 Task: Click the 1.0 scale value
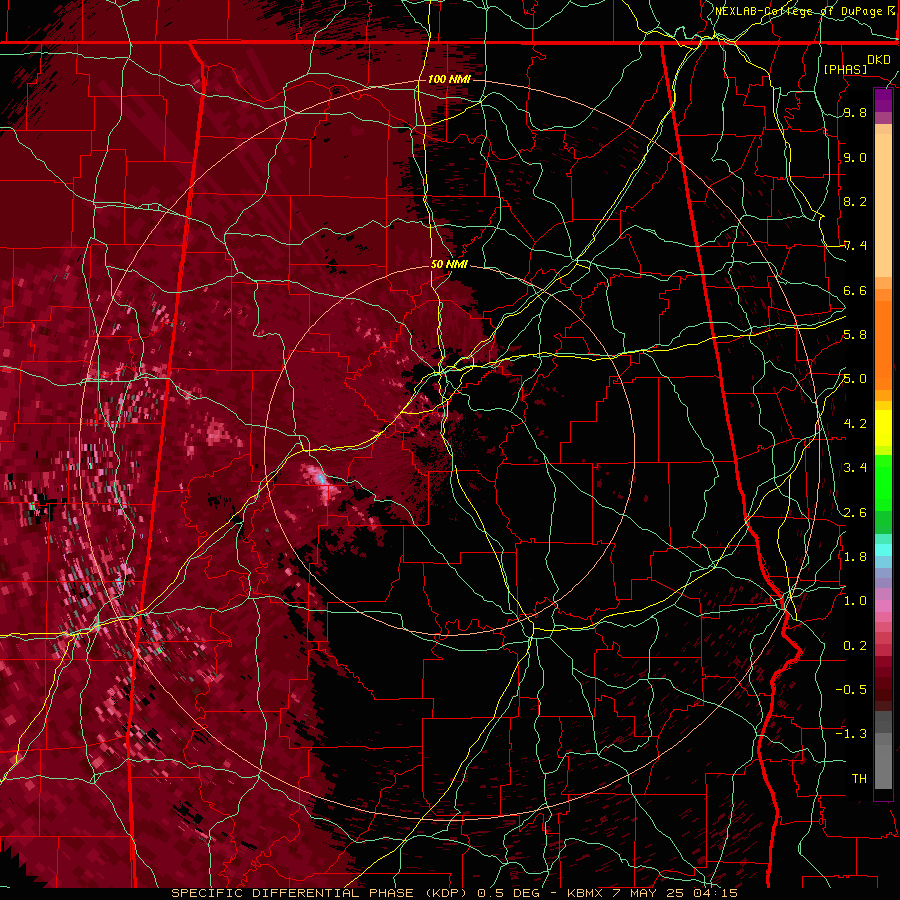[x=855, y=601]
